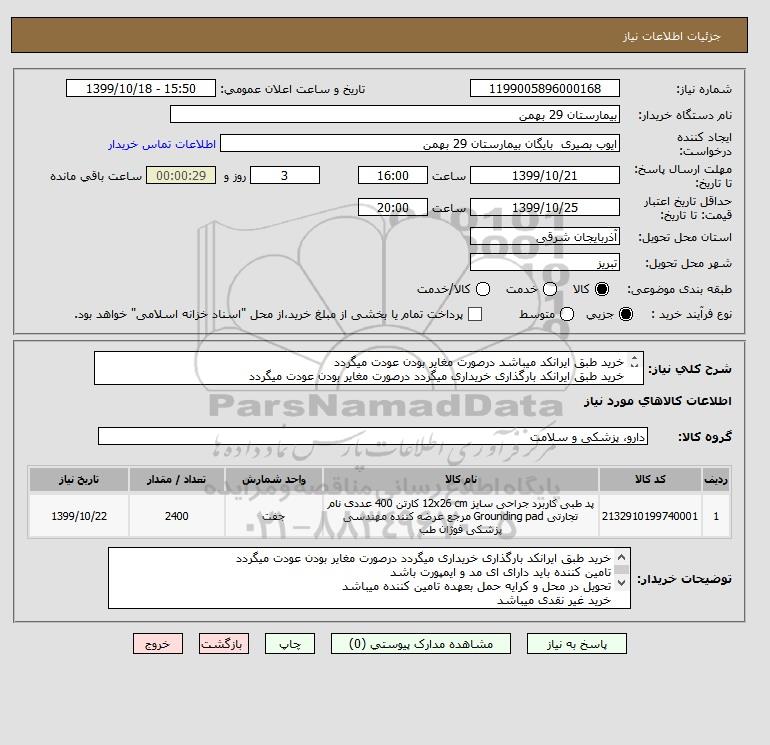Click the product code cell 2132910199740001
The image size is (770, 745).
[x=650, y=516]
